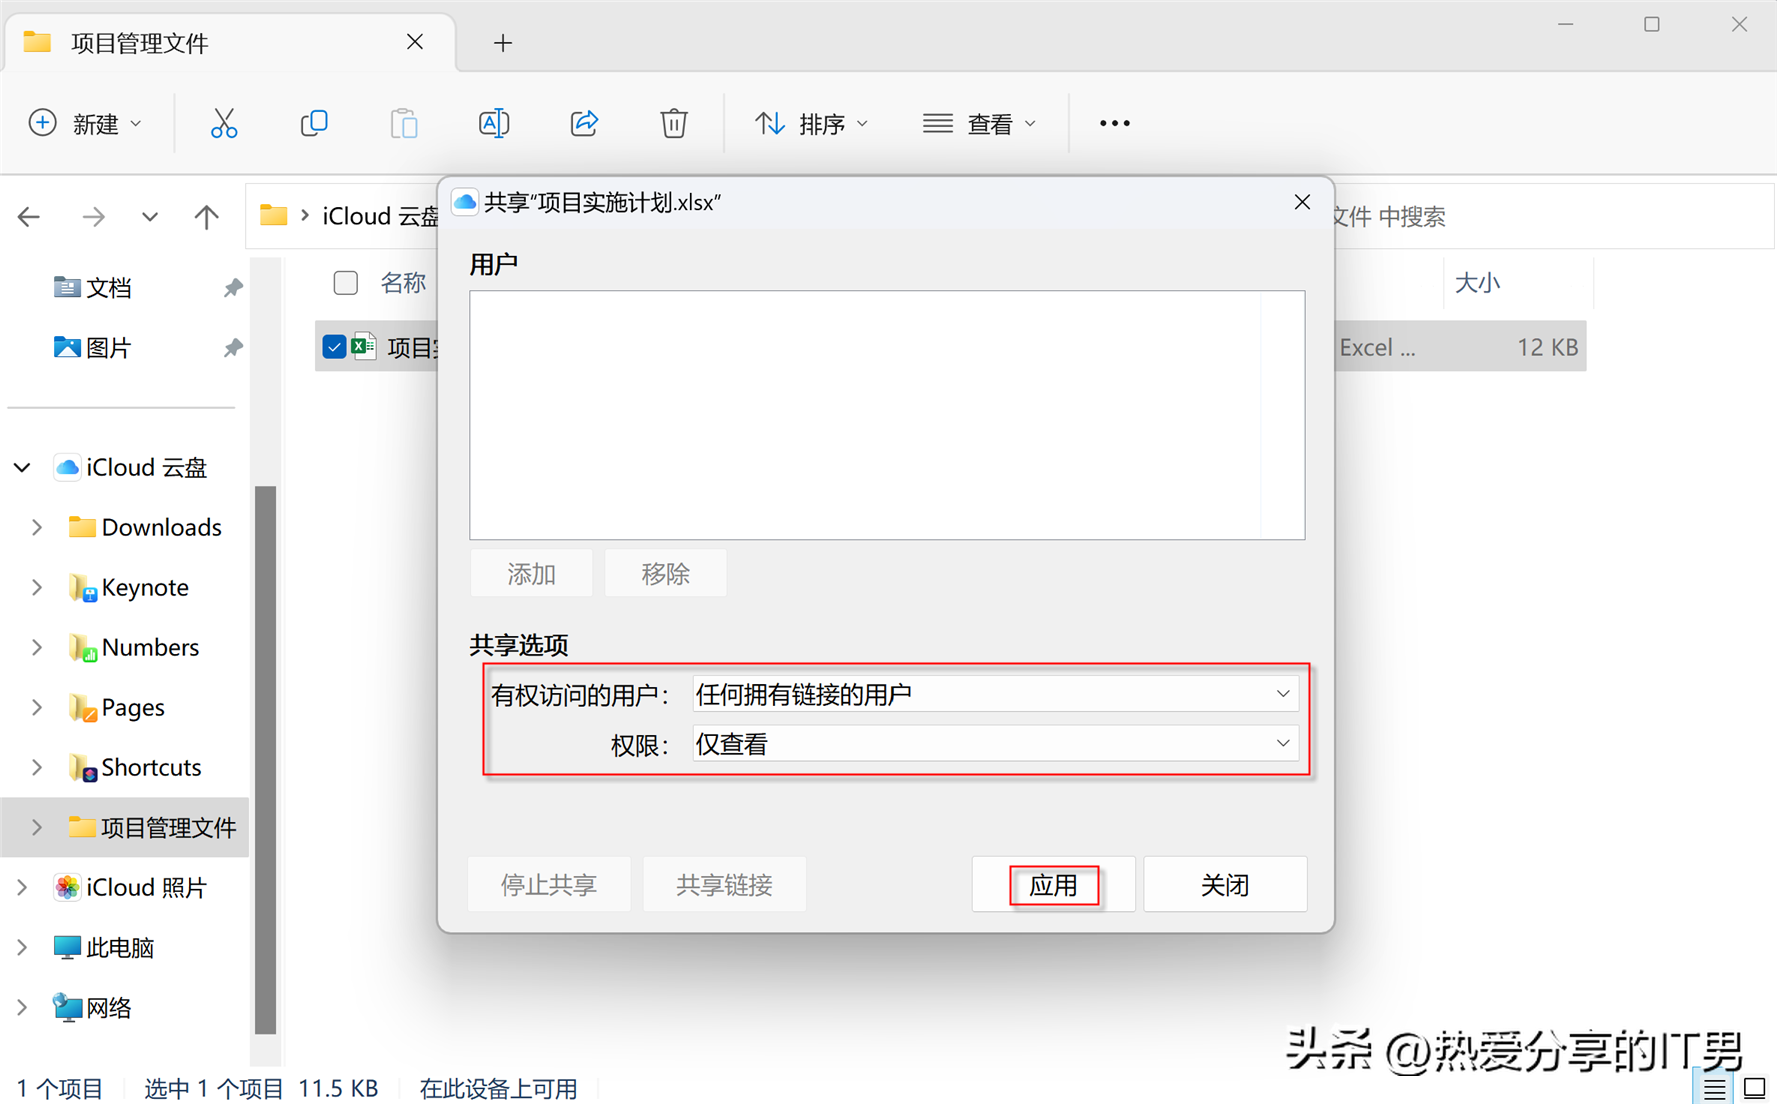The image size is (1777, 1104).
Task: Click the 停止共享 button
Action: click(x=549, y=885)
